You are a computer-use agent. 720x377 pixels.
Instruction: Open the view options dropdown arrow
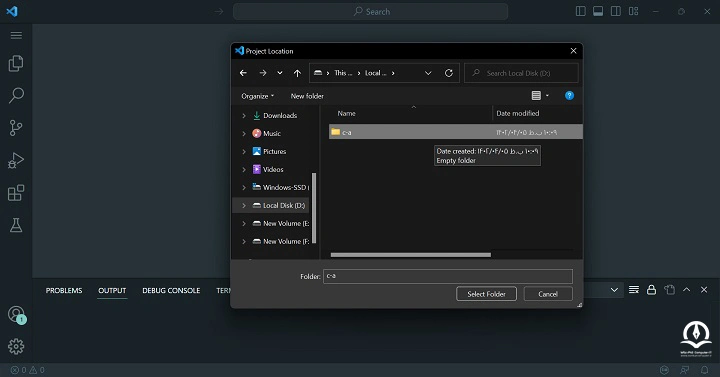coord(547,96)
